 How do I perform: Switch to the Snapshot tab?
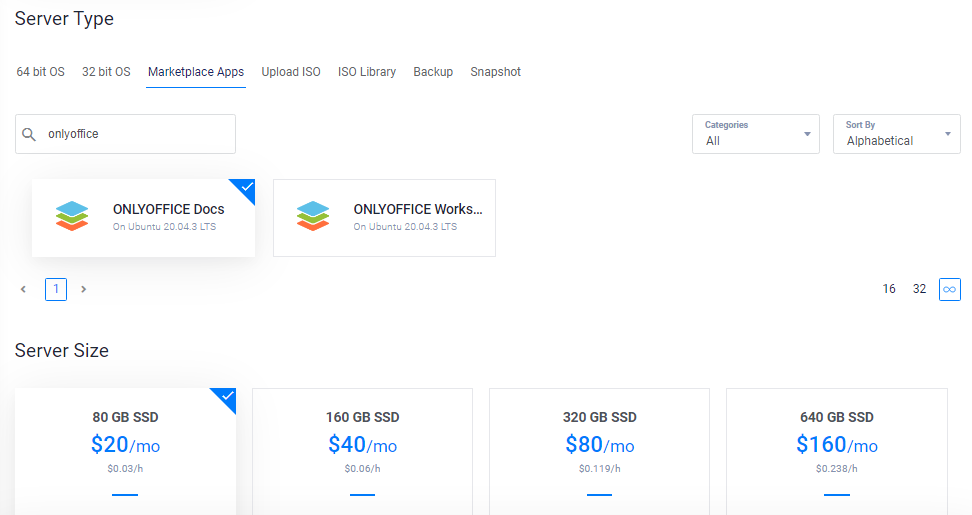[x=495, y=72]
